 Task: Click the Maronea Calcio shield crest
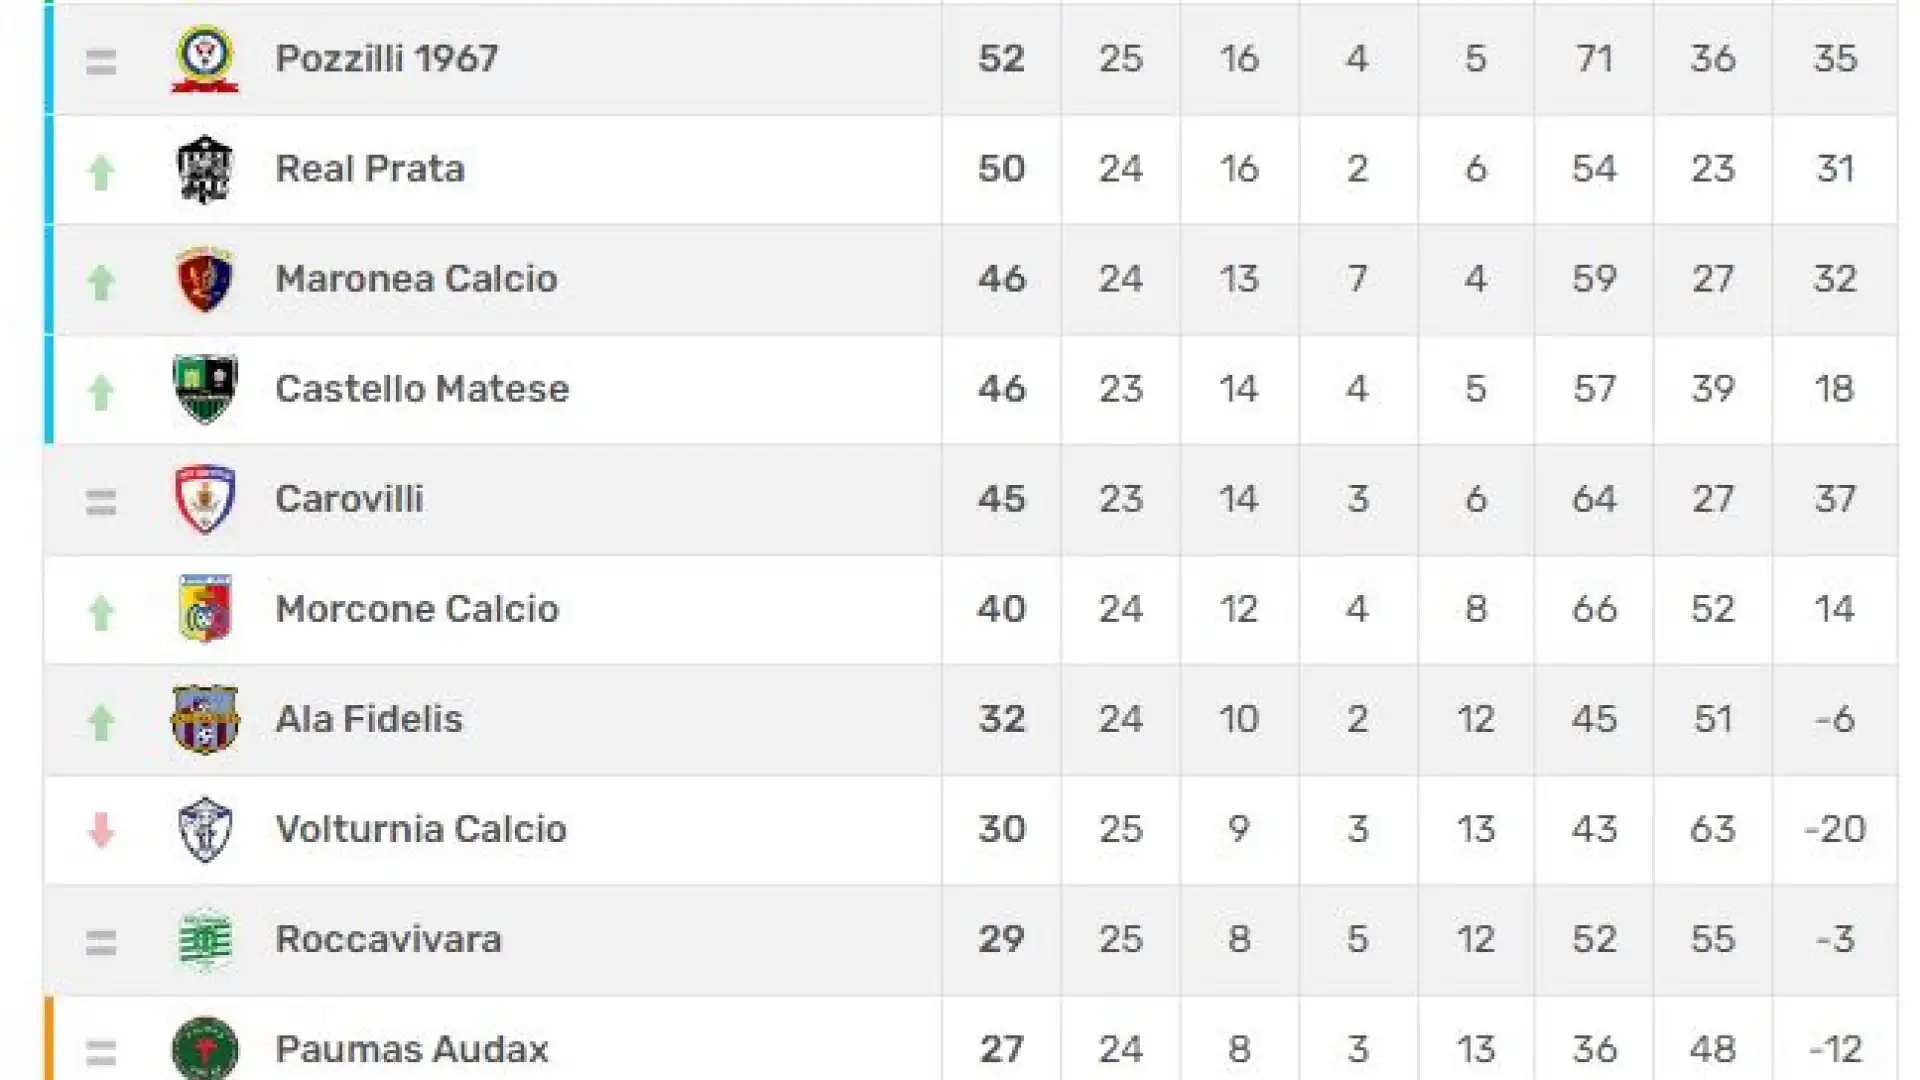click(205, 279)
